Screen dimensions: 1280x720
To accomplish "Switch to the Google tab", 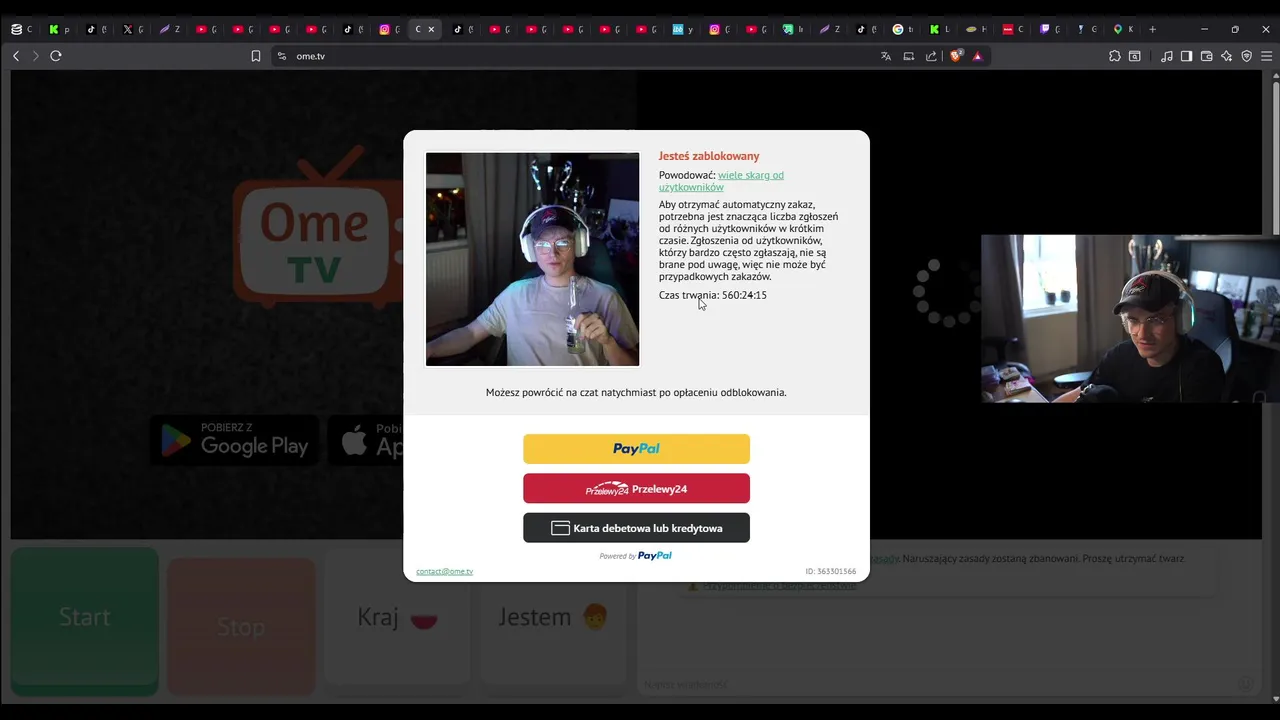I will (902, 29).
